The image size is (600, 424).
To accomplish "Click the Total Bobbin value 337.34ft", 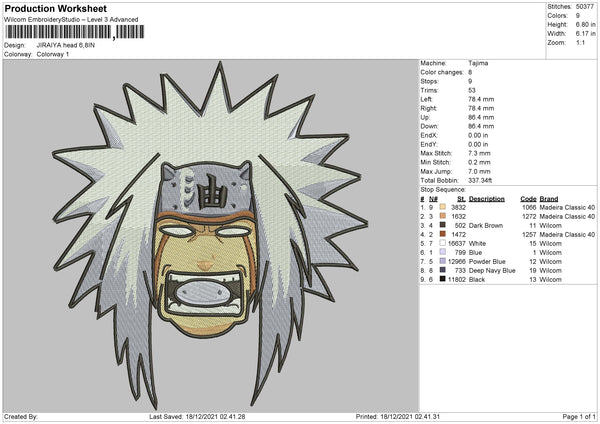I will [480, 180].
